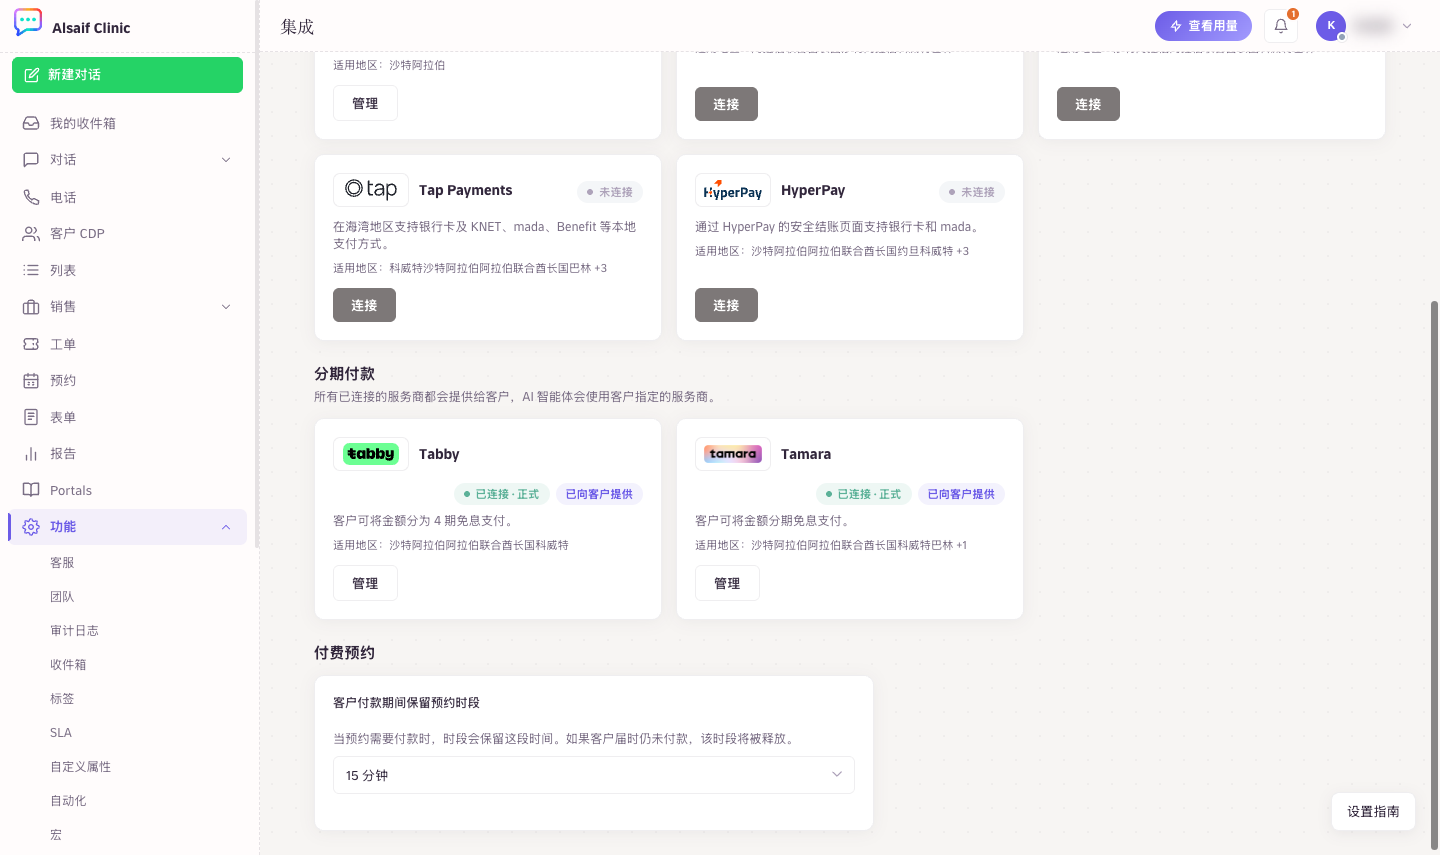1440x855 pixels.
Task: Click the 销售 briefcase icon
Action: point(31,307)
